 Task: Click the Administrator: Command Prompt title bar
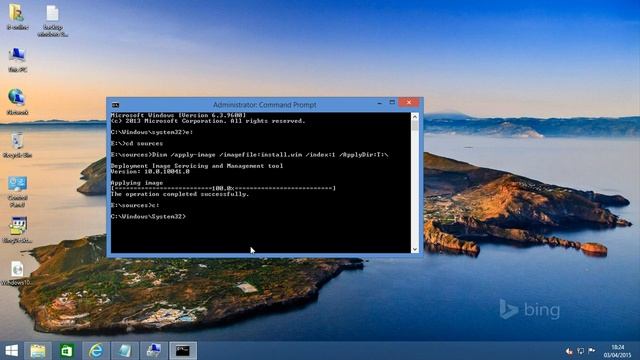(x=264, y=105)
